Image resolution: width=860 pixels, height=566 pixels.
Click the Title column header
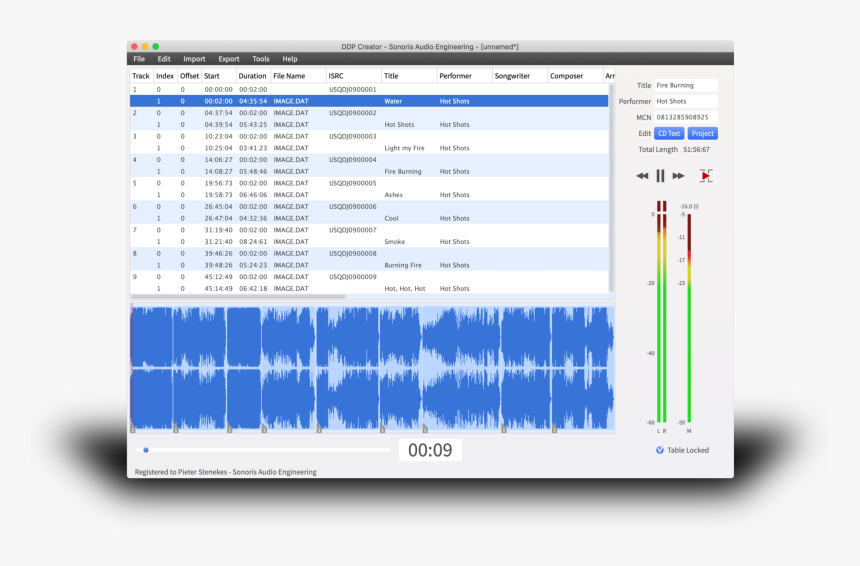pyautogui.click(x=409, y=76)
